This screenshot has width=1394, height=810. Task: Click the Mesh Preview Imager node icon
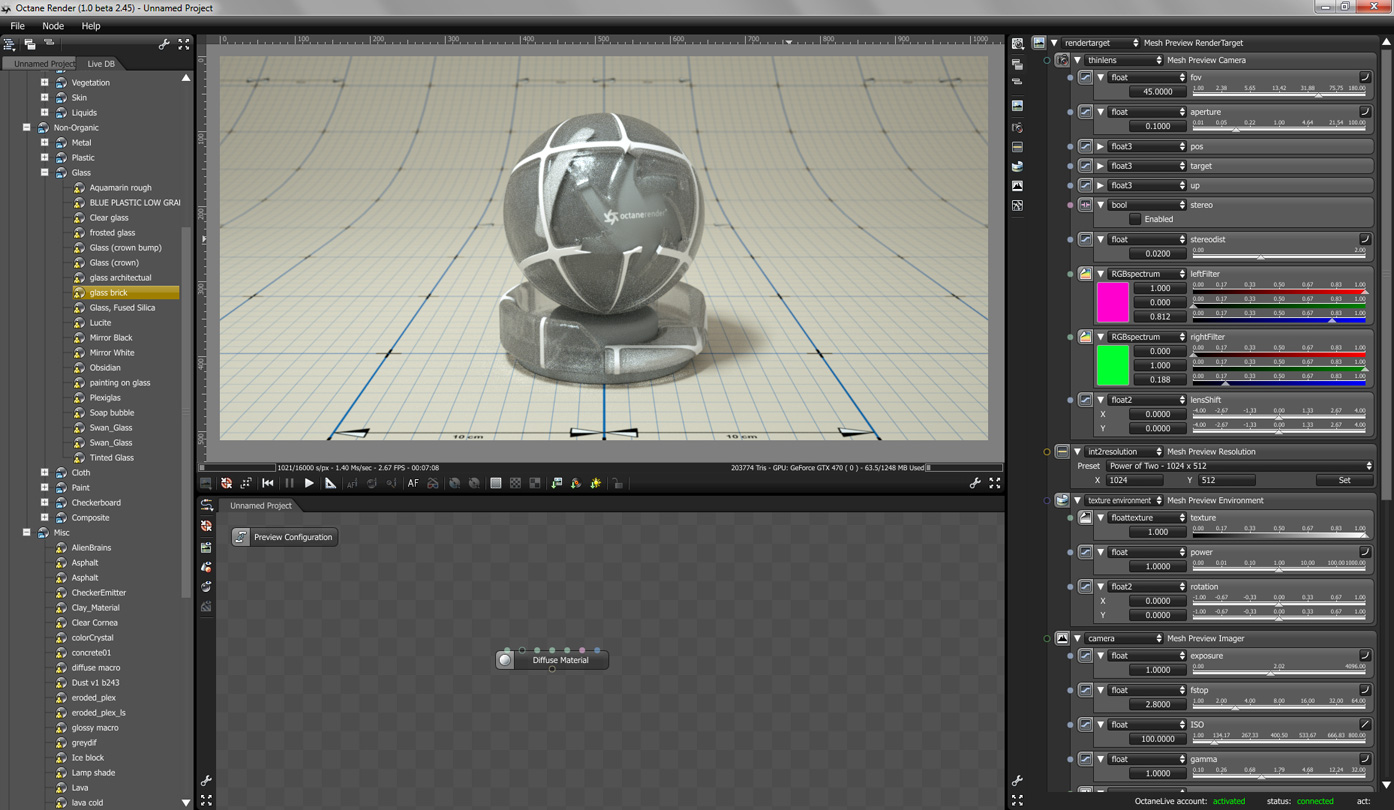click(x=1063, y=638)
